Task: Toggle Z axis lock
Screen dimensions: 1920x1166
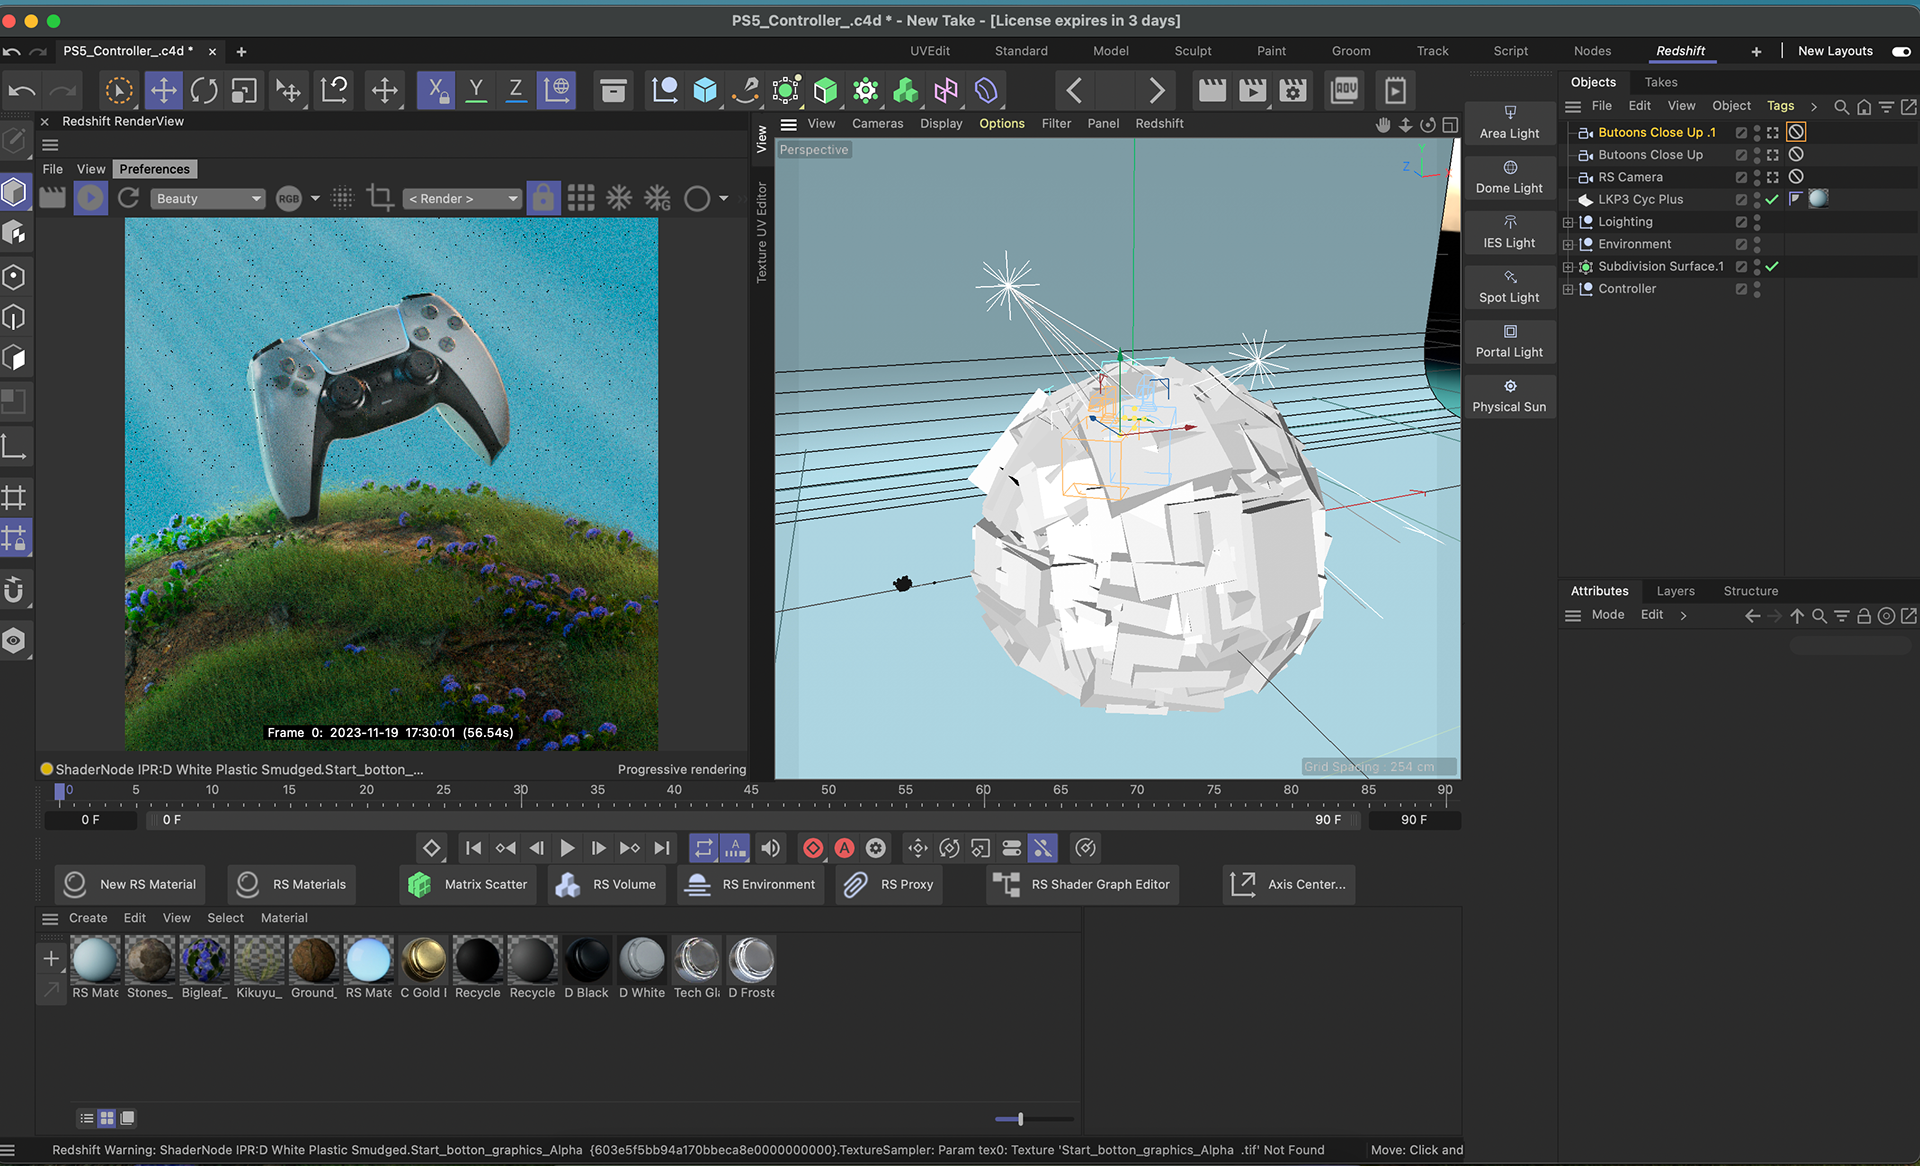Action: point(516,91)
